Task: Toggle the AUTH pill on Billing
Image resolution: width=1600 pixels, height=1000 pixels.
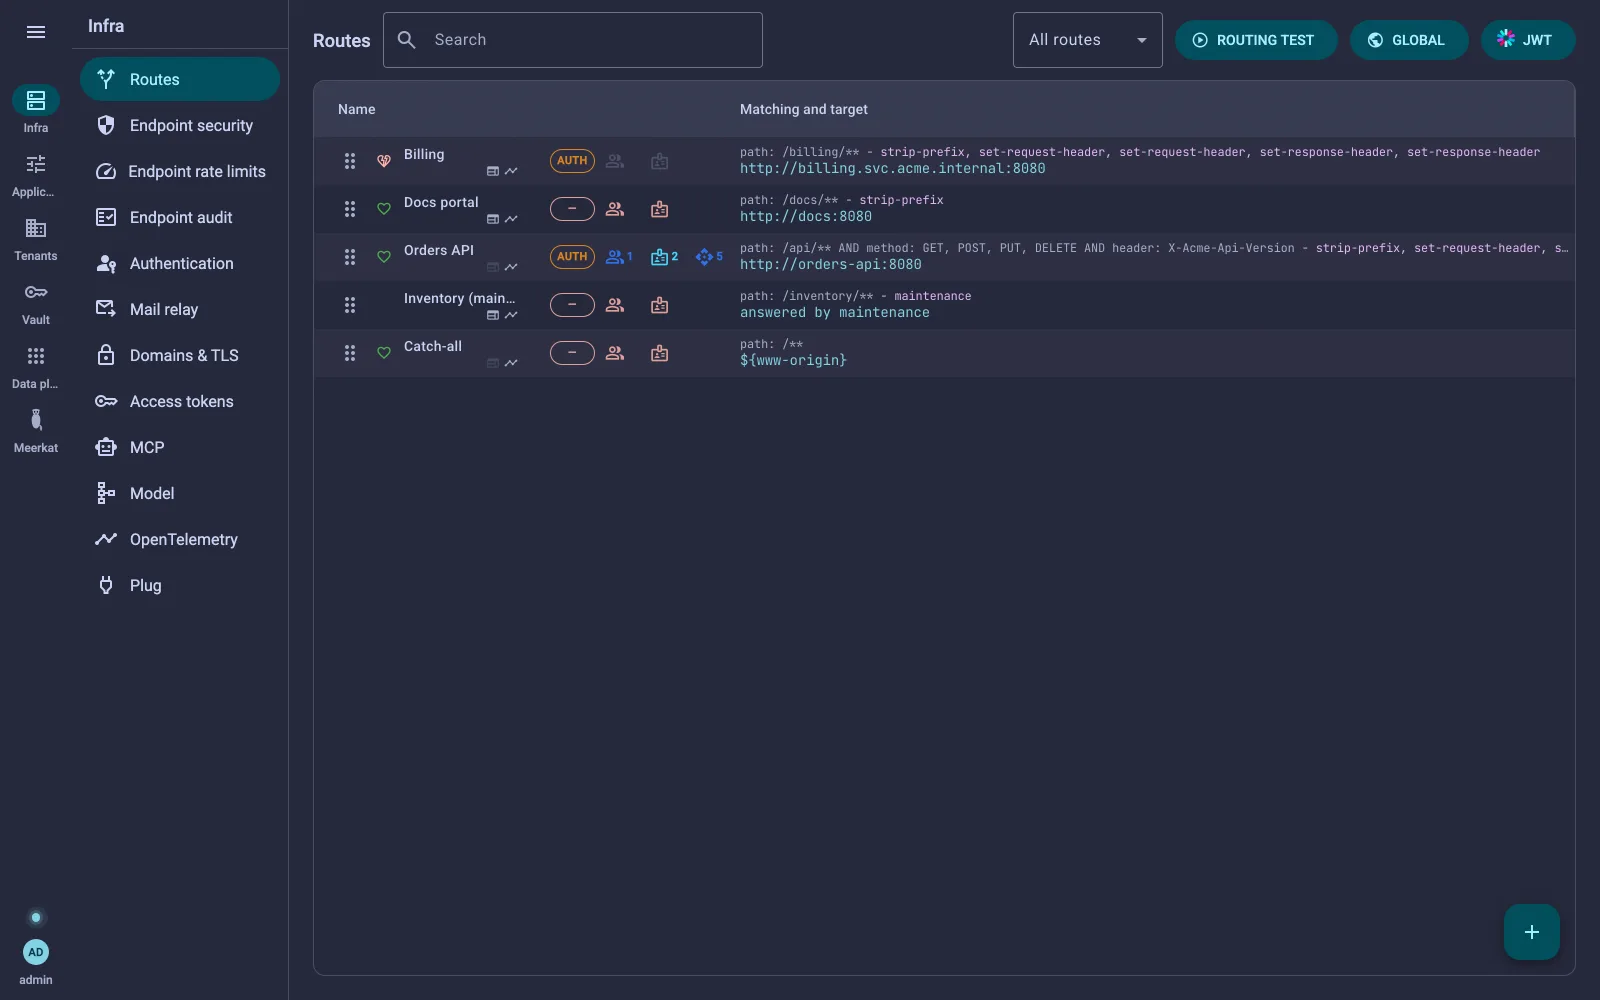Action: 572,161
